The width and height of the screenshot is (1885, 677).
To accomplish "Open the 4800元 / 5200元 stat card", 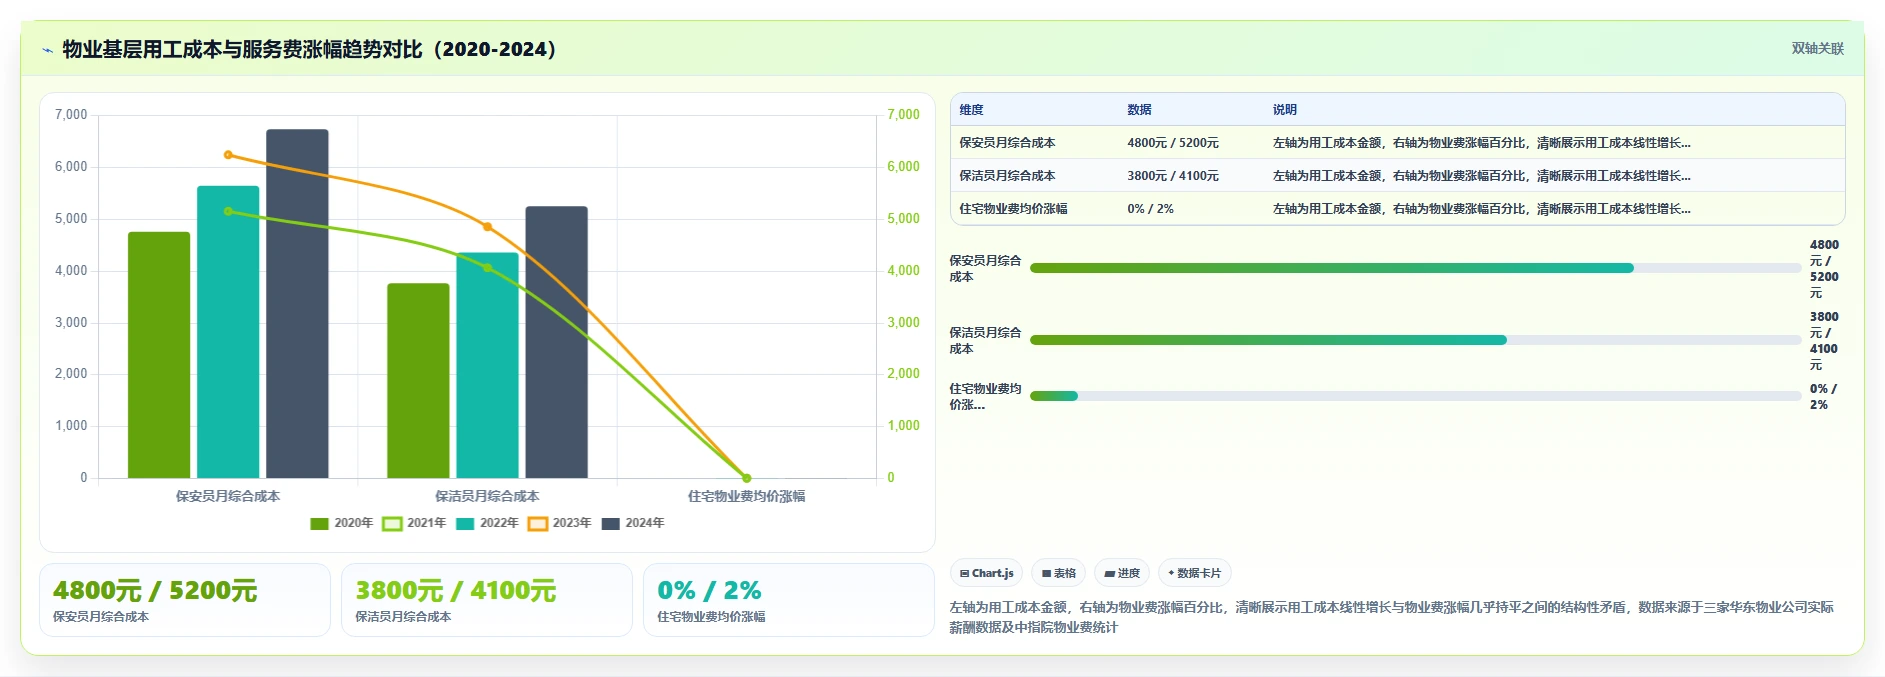I will point(185,600).
